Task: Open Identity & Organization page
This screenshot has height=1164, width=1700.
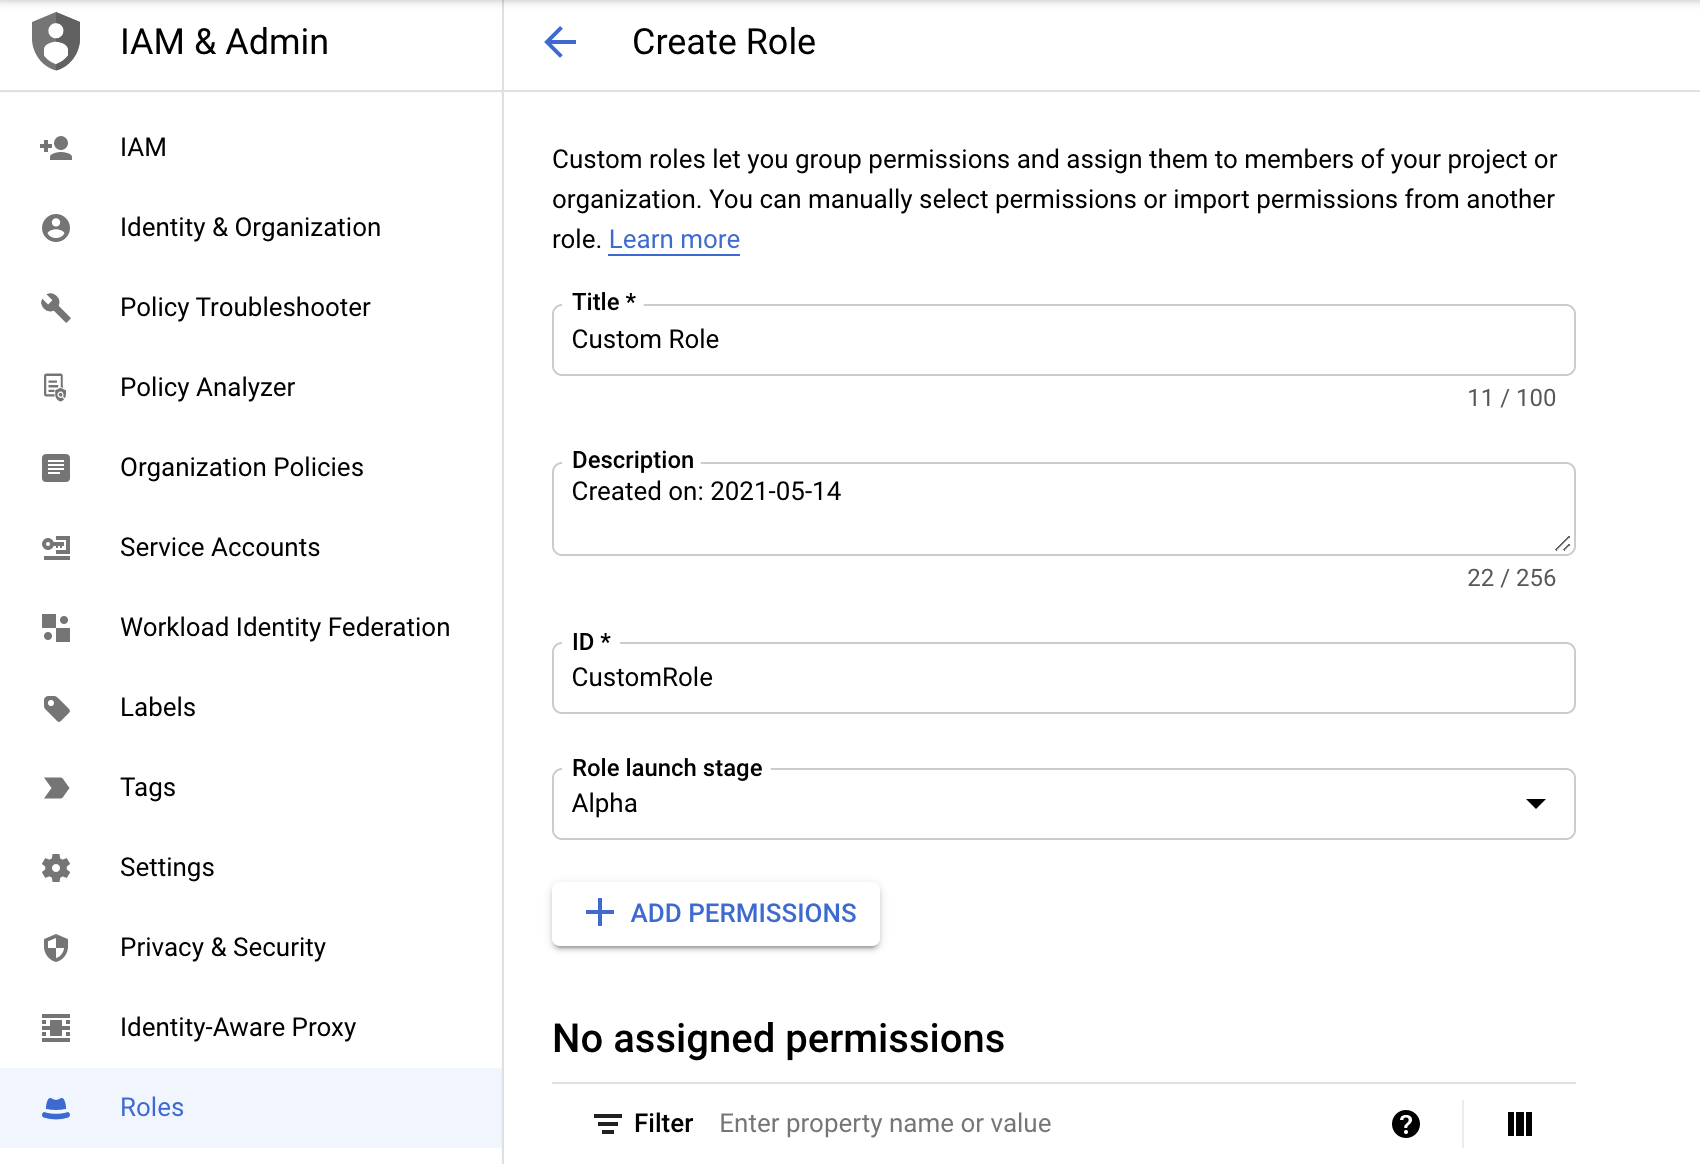Action: tap(251, 227)
